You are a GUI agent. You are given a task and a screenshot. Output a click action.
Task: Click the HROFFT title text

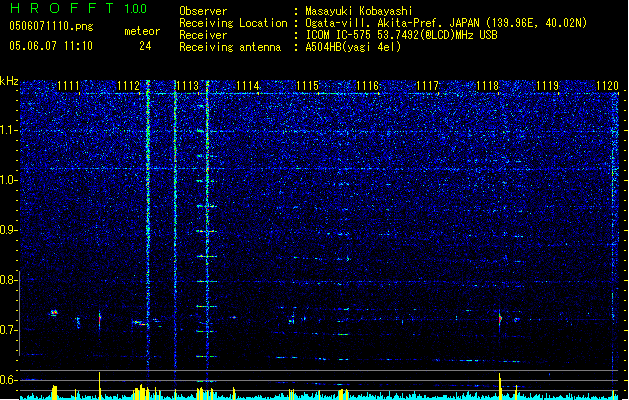pos(62,8)
